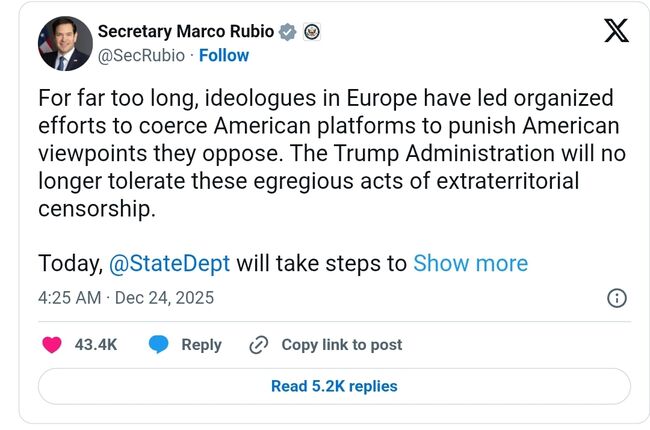Click the government seal badge icon
The image size is (650, 430).
(311, 32)
